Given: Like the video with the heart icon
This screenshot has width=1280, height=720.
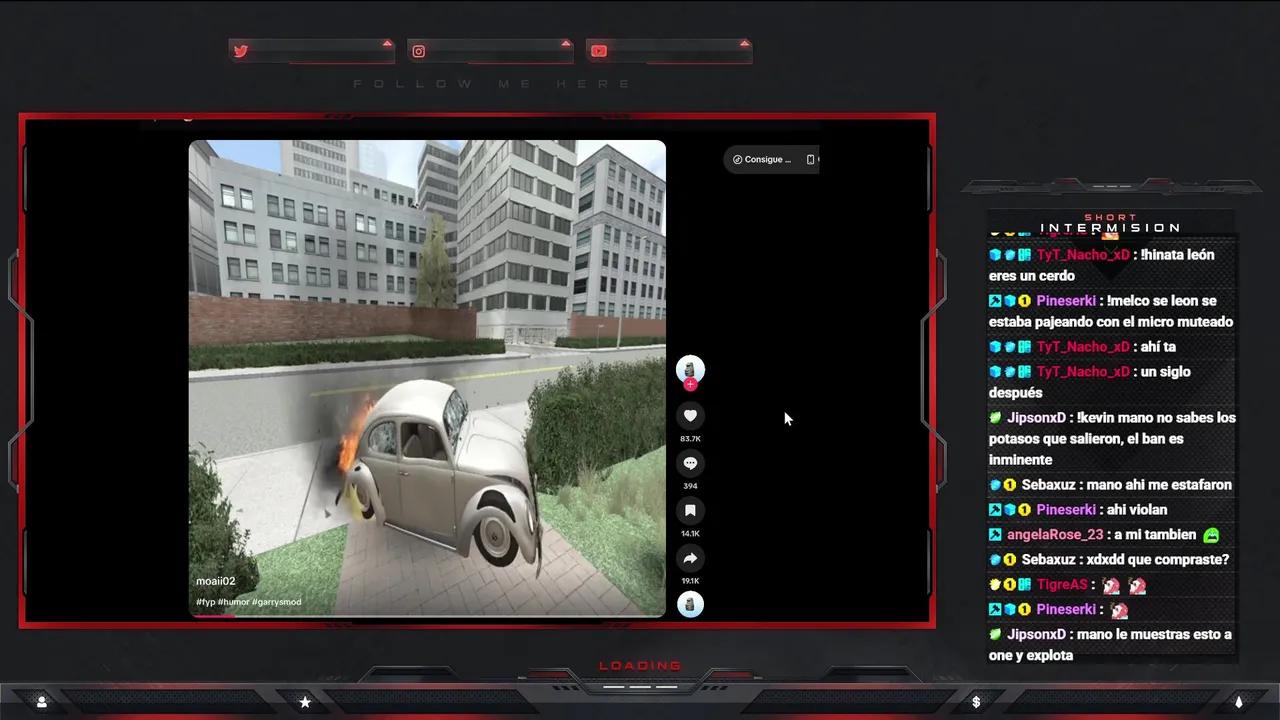Looking at the screenshot, I should pyautogui.click(x=690, y=416).
